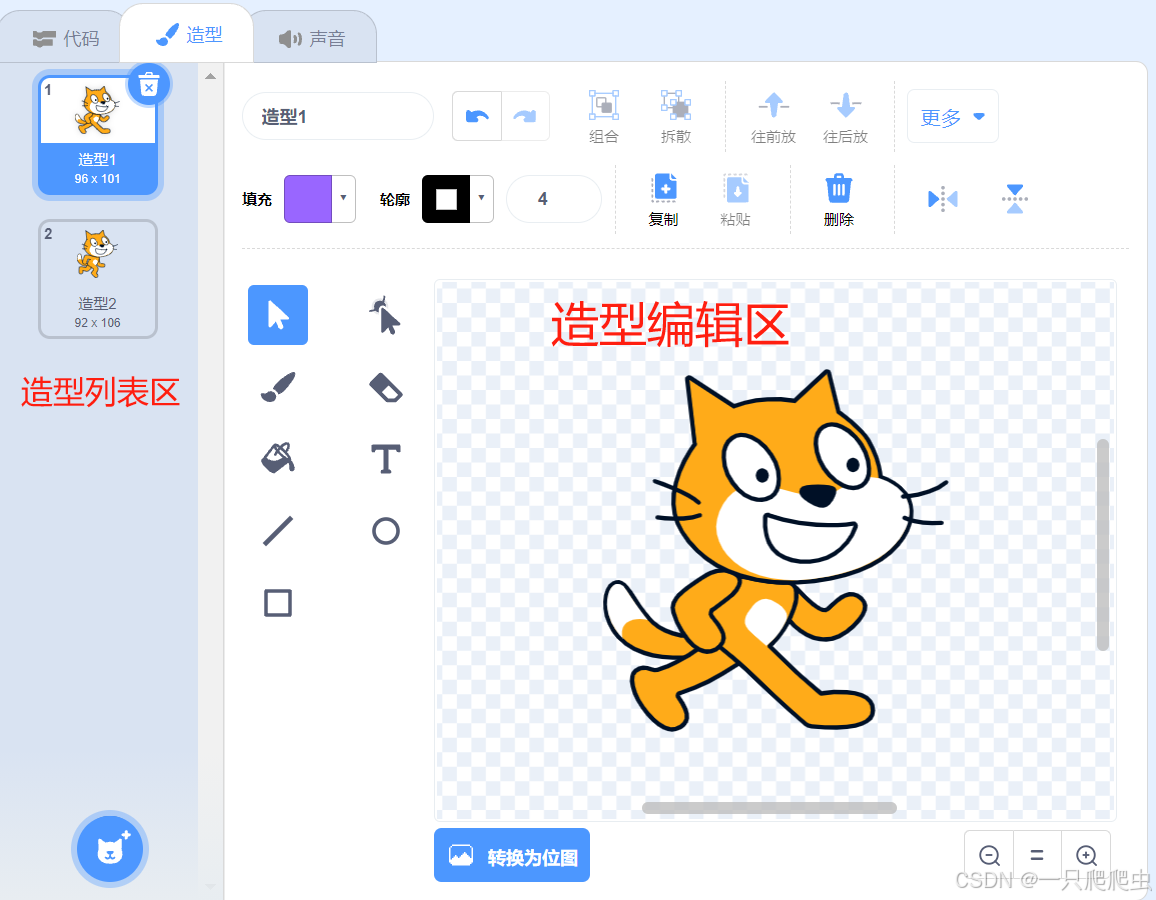
Task: Select the 造型1 costume thumbnail
Action: click(97, 135)
